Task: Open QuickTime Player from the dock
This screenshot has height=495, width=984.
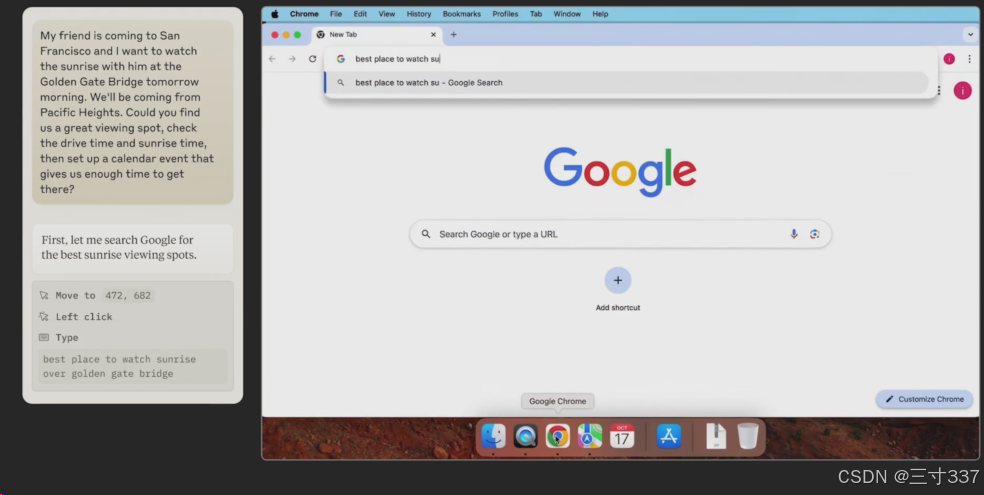Action: tap(525, 436)
